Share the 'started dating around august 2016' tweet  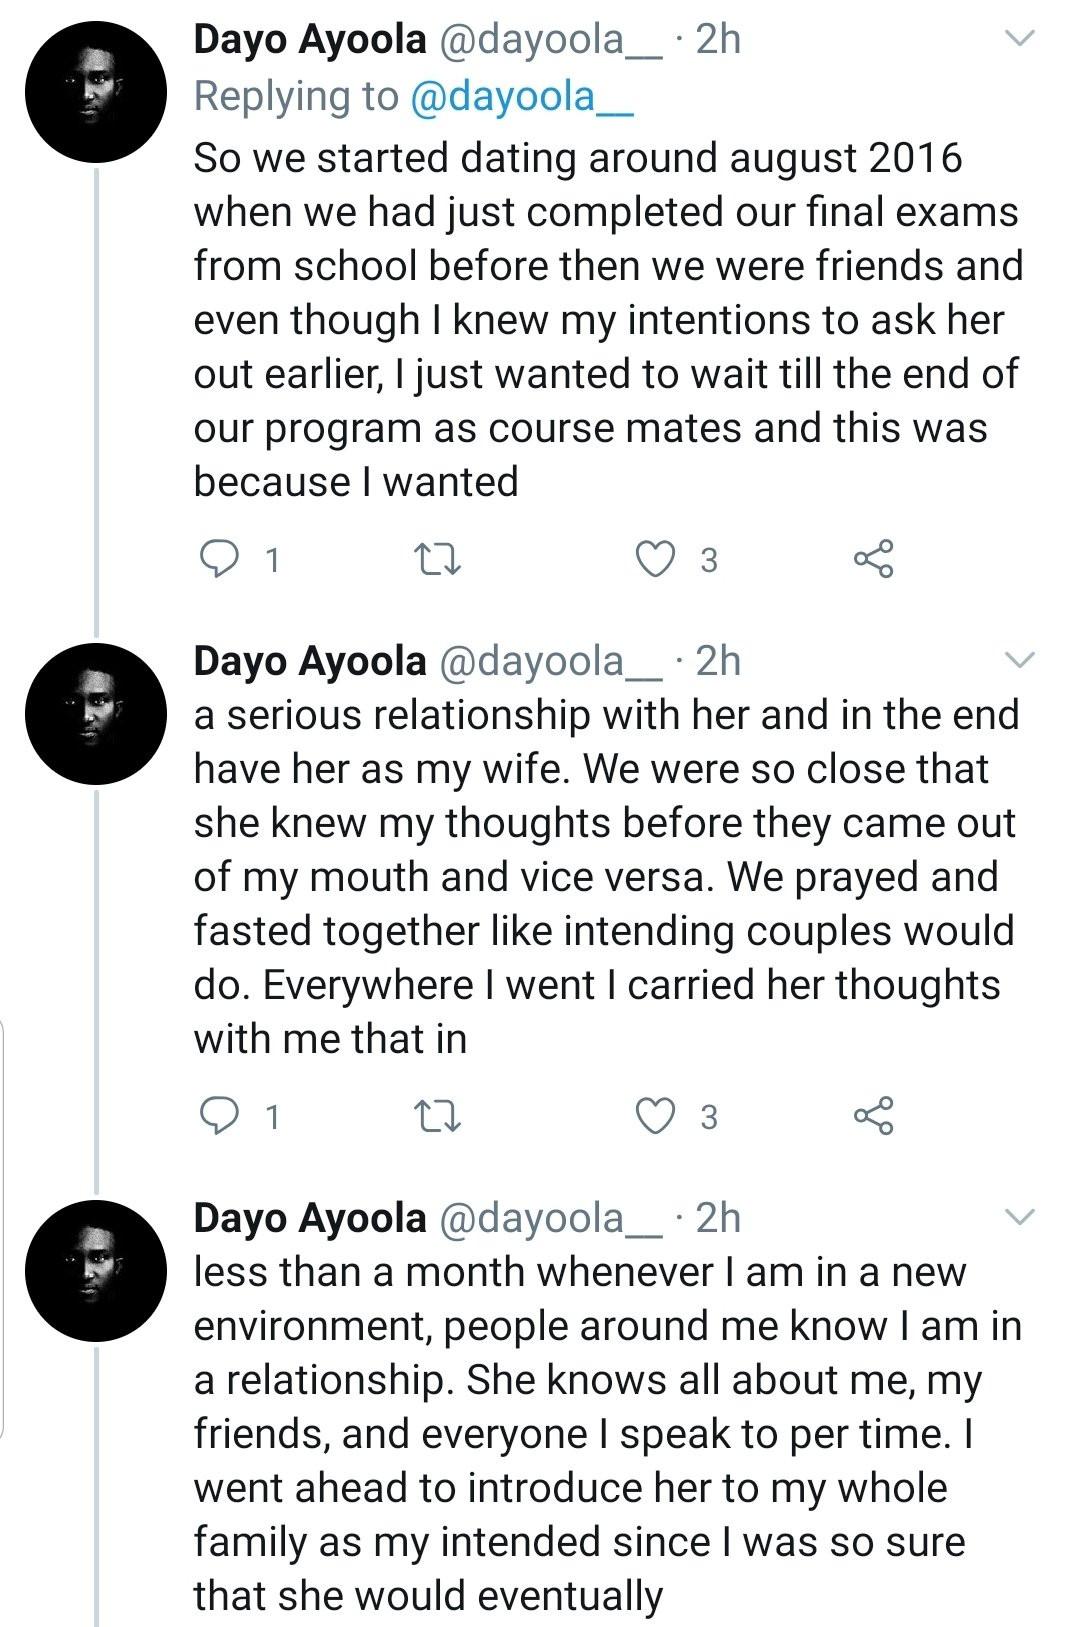873,559
